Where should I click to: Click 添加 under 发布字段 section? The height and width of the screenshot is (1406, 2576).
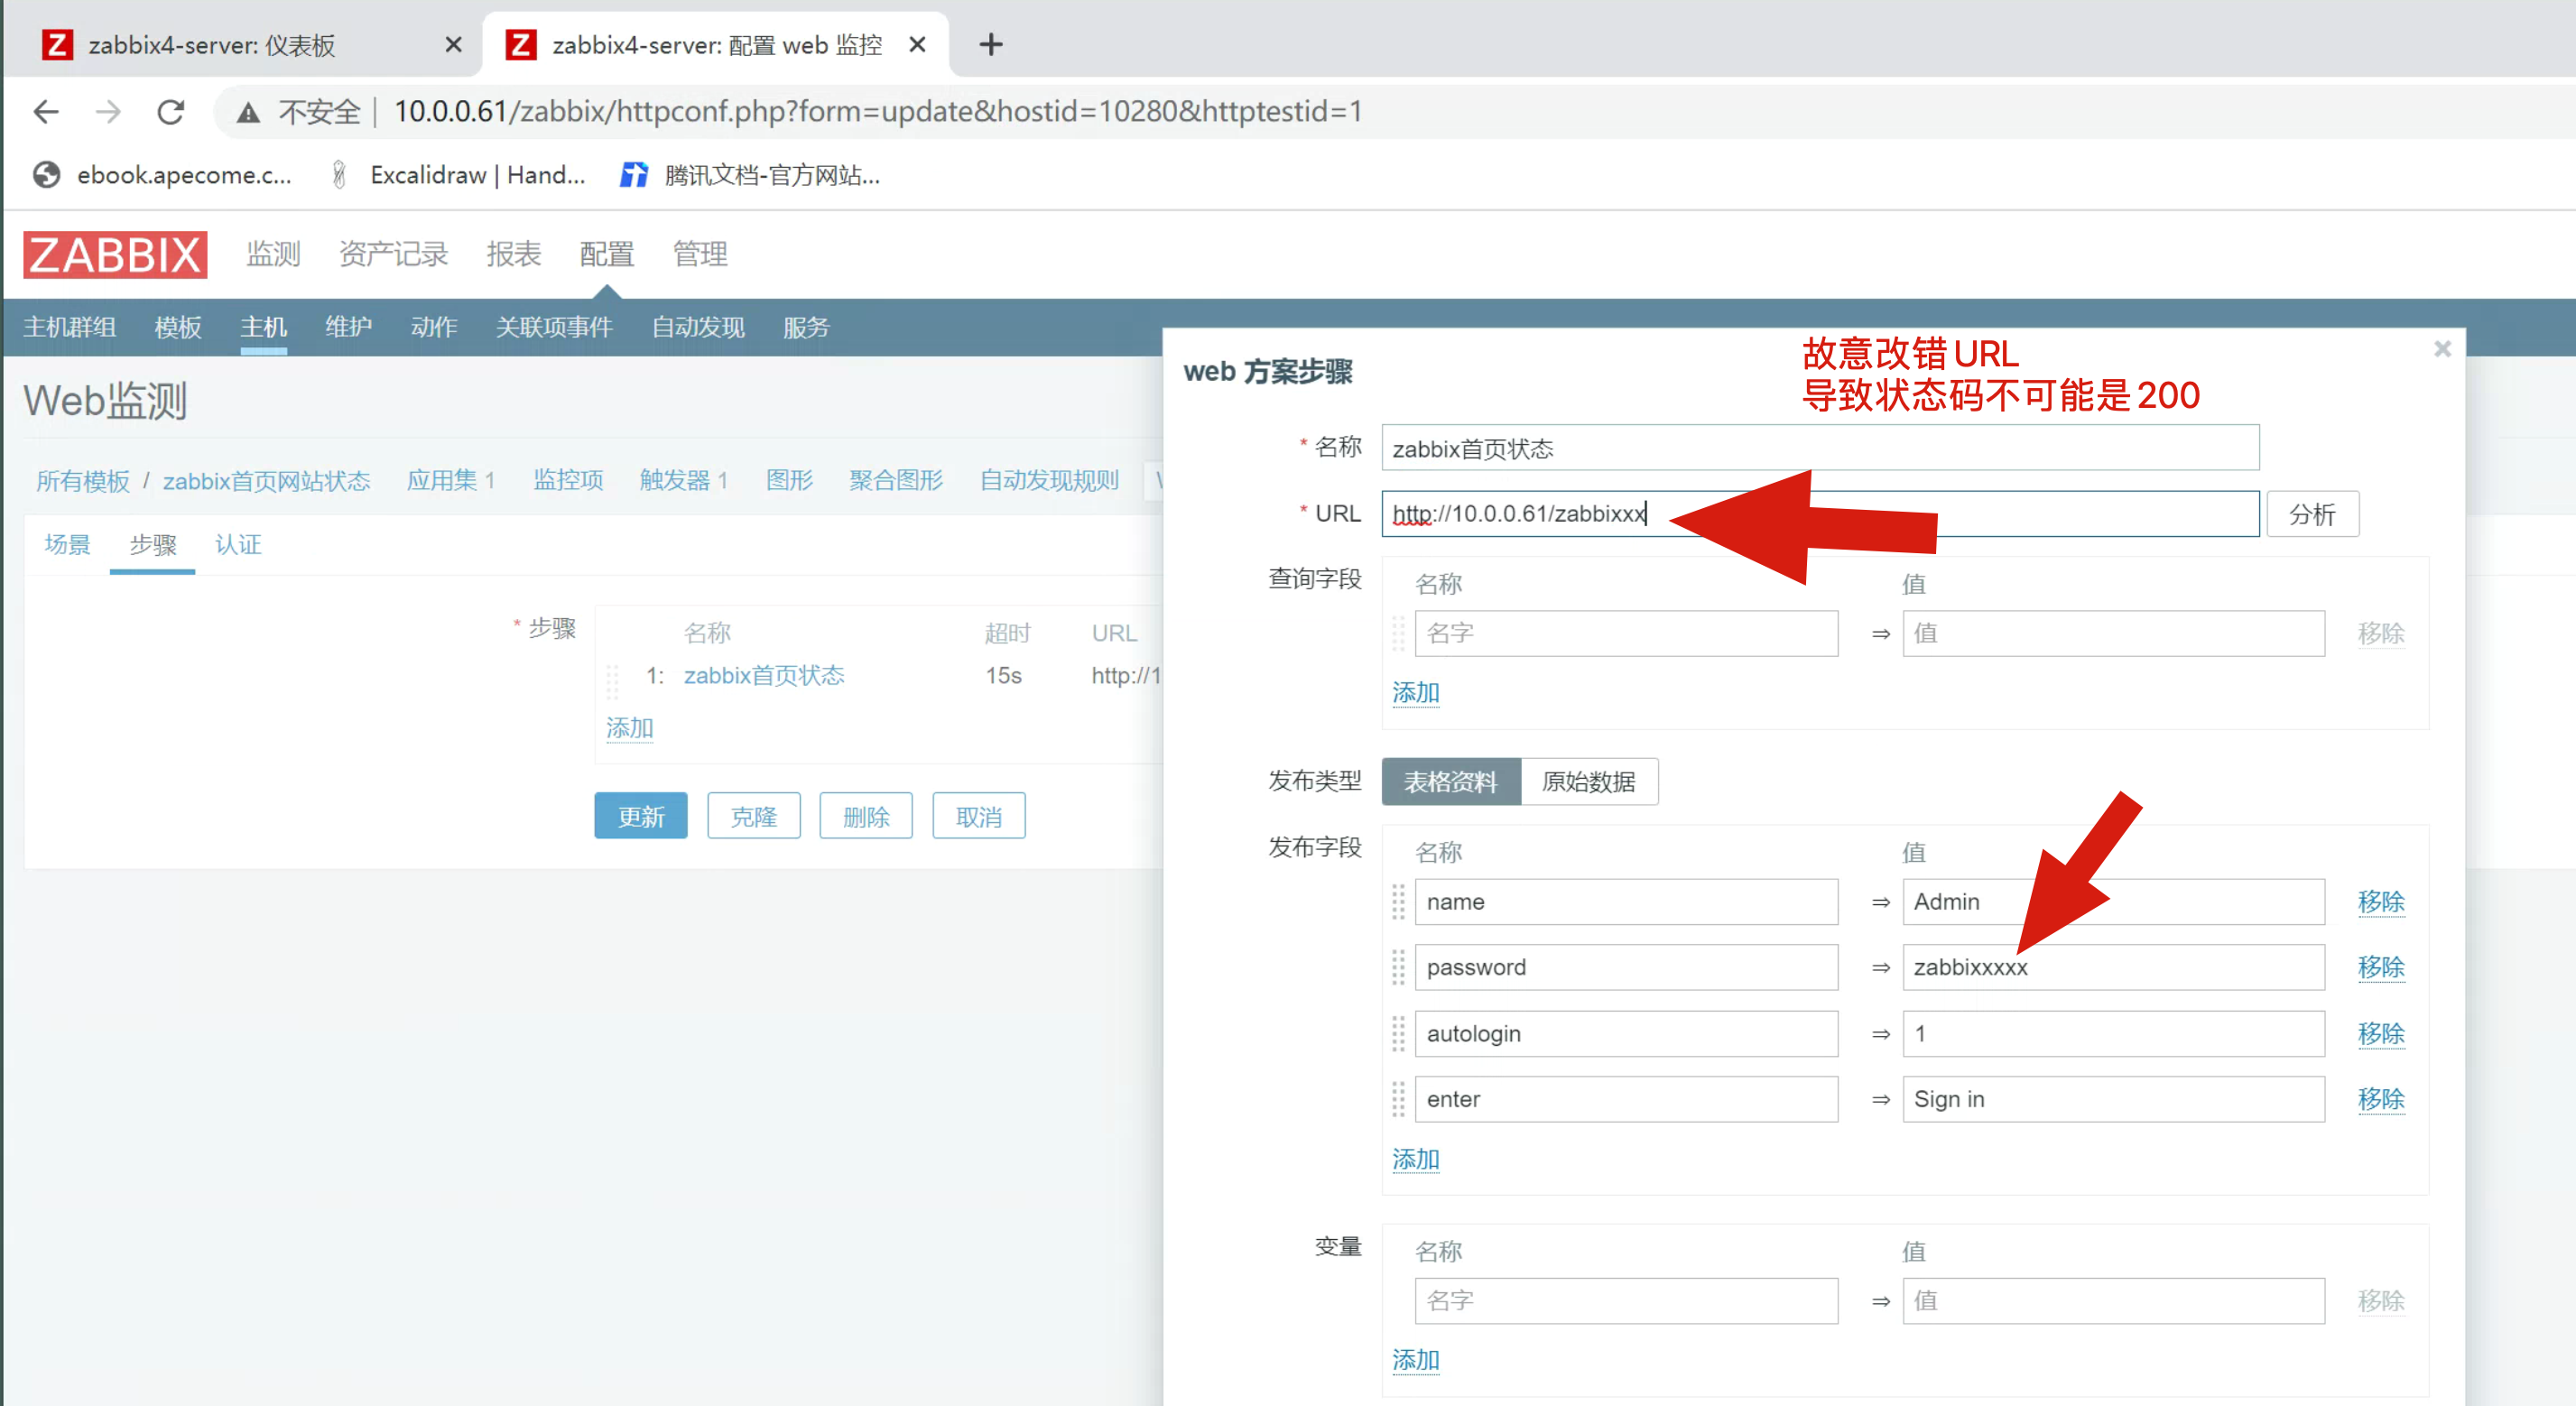click(x=1415, y=1159)
